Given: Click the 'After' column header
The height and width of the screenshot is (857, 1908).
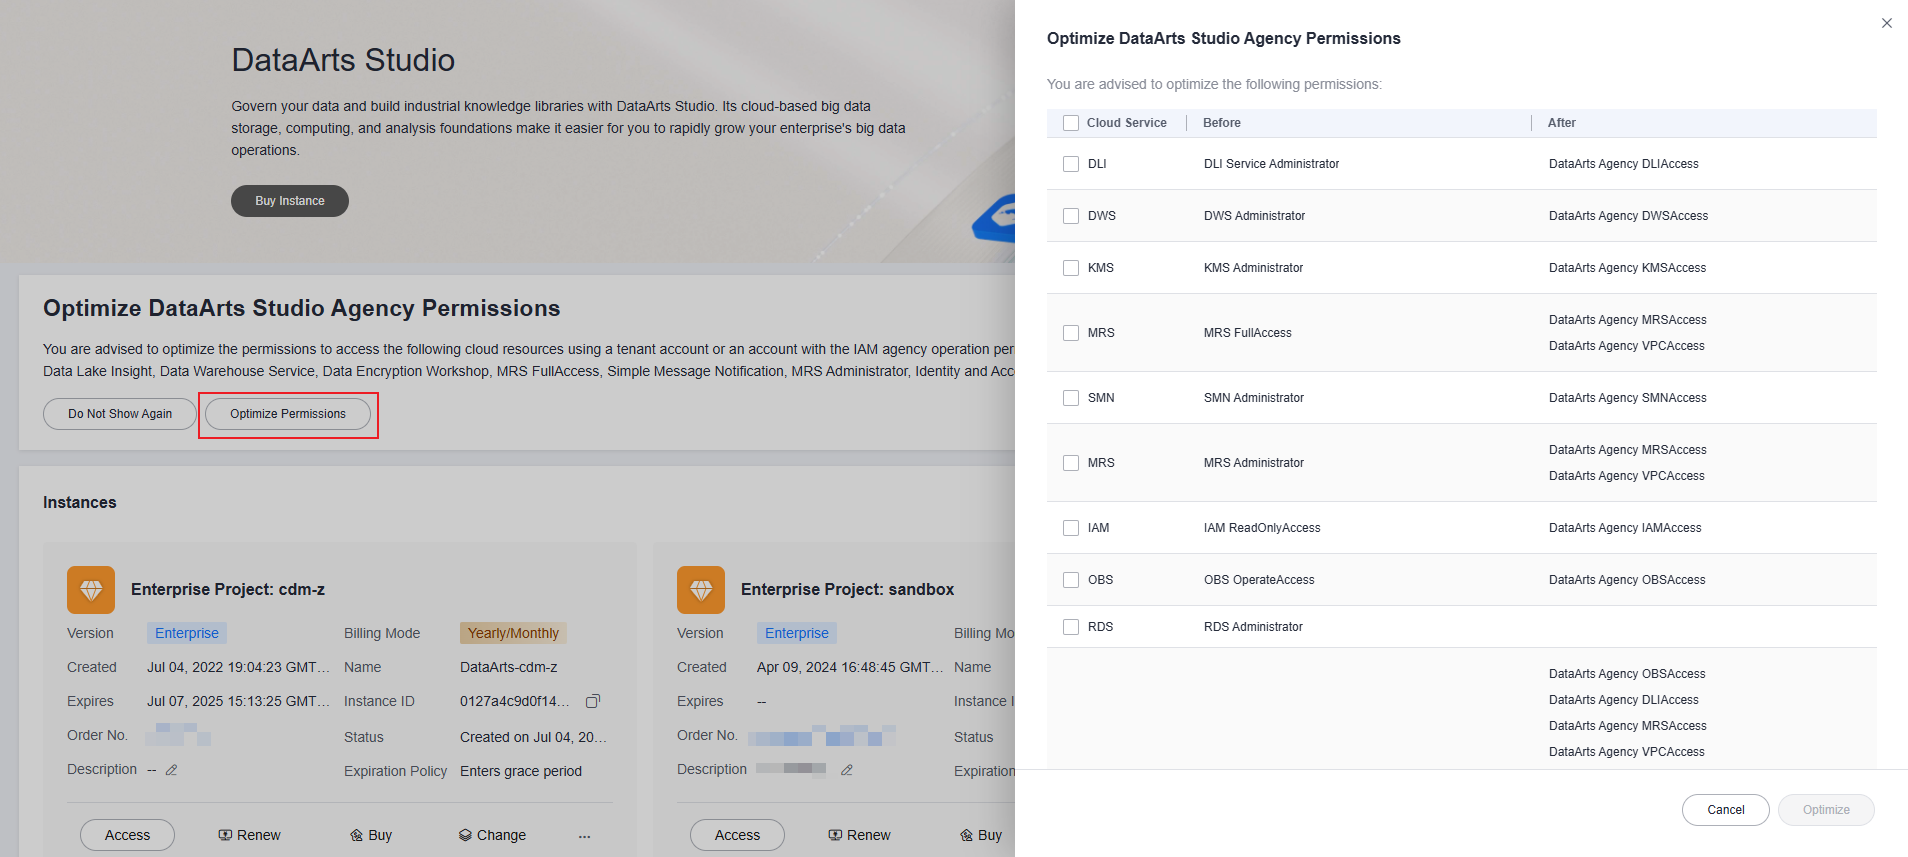Looking at the screenshot, I should coord(1561,123).
